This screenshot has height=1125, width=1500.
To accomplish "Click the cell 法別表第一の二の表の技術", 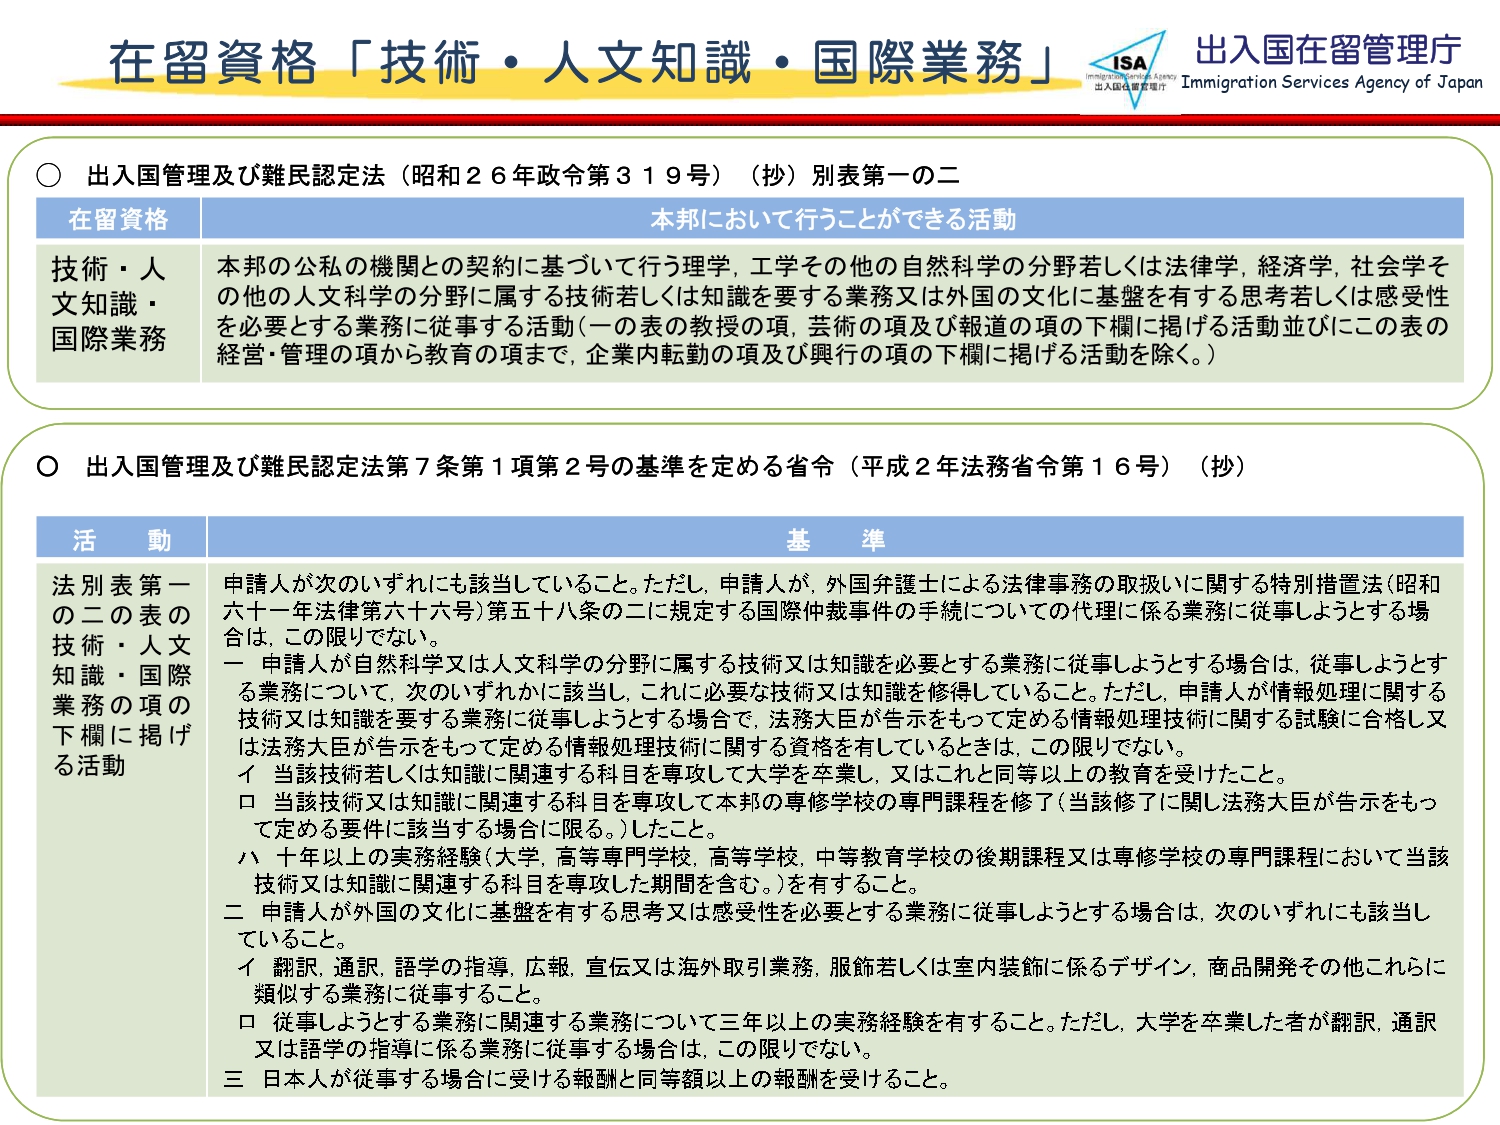I will [121, 830].
